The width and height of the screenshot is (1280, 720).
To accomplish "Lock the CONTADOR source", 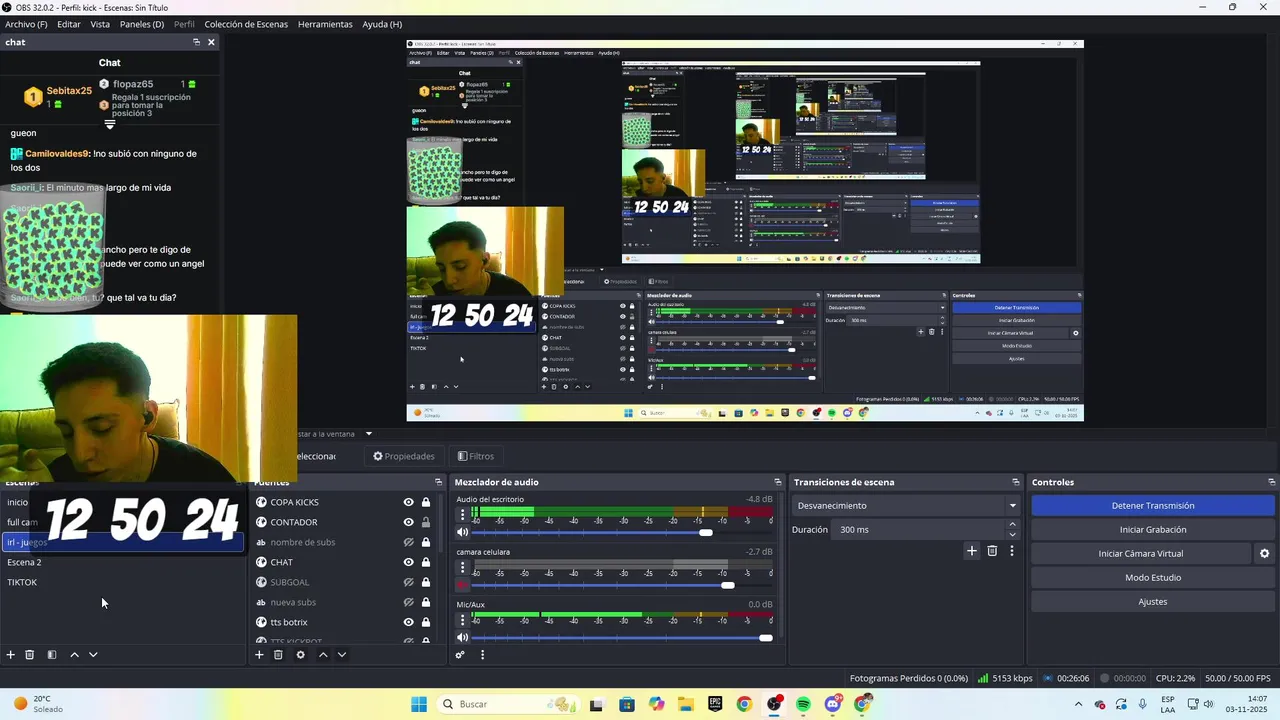I will tap(426, 522).
